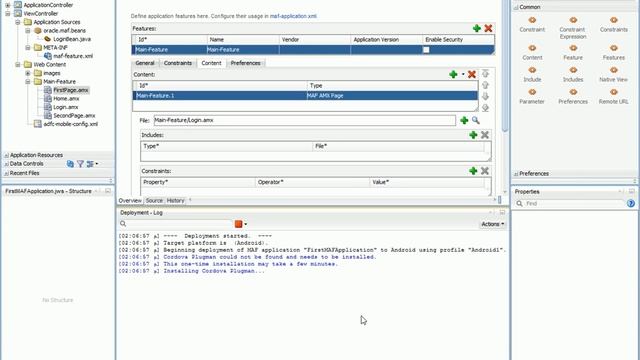Image resolution: width=640 pixels, height=360 pixels.
Task: Select the Constraint Expression component
Action: (573, 28)
